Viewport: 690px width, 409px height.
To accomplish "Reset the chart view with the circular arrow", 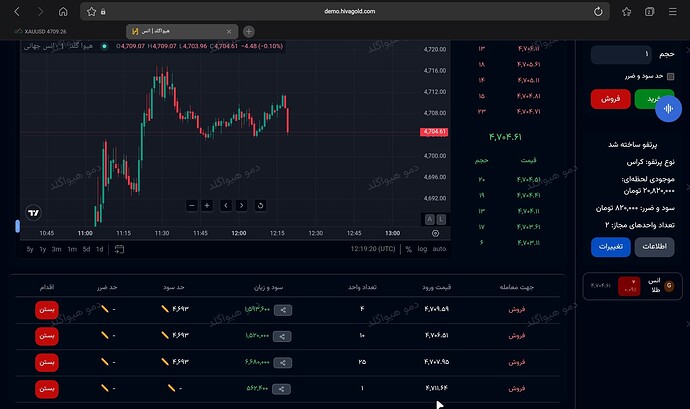I will pyautogui.click(x=260, y=206).
